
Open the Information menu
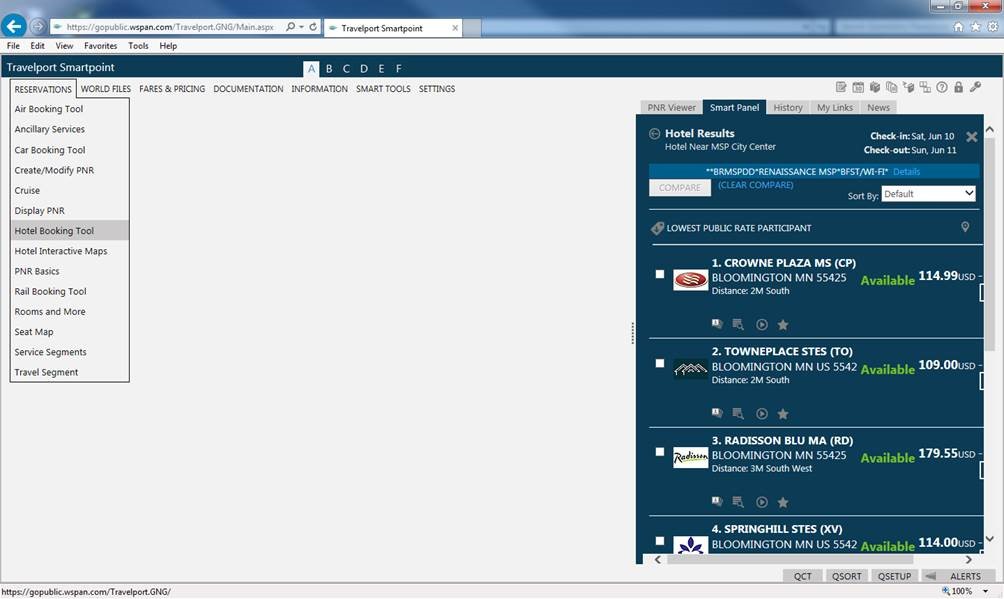(320, 89)
